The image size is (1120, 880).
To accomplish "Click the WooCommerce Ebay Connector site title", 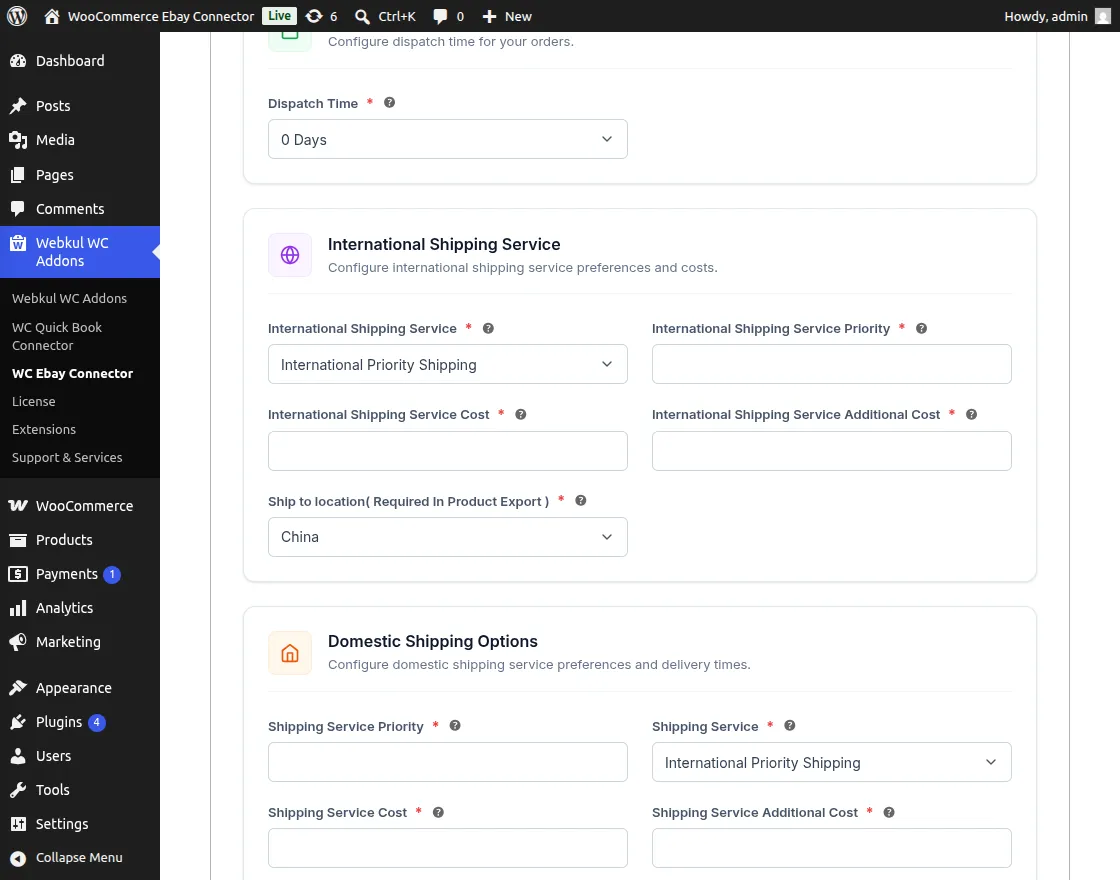I will [161, 16].
